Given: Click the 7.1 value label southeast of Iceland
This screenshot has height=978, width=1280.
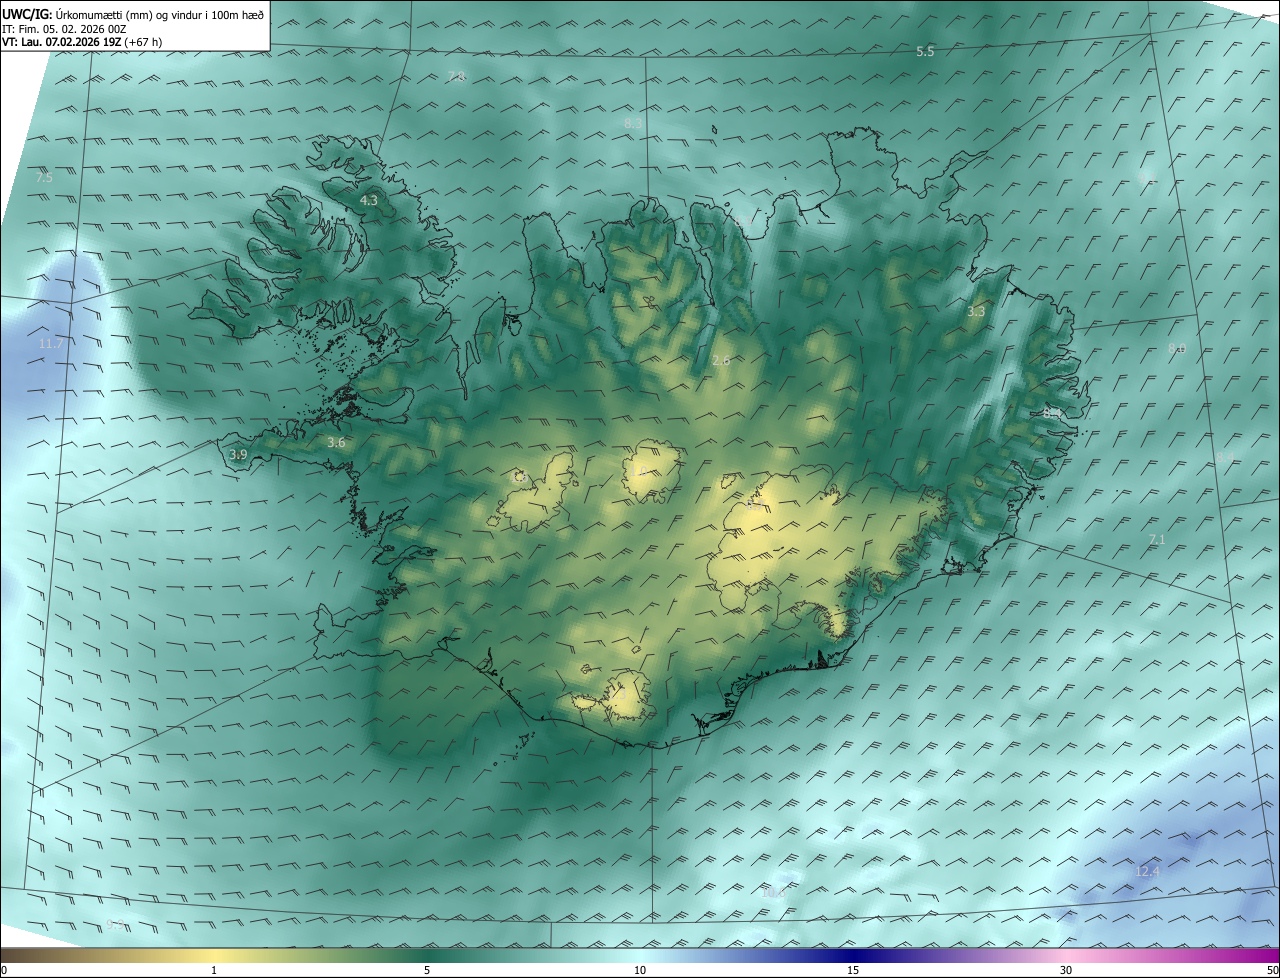Looking at the screenshot, I should click(1157, 539).
